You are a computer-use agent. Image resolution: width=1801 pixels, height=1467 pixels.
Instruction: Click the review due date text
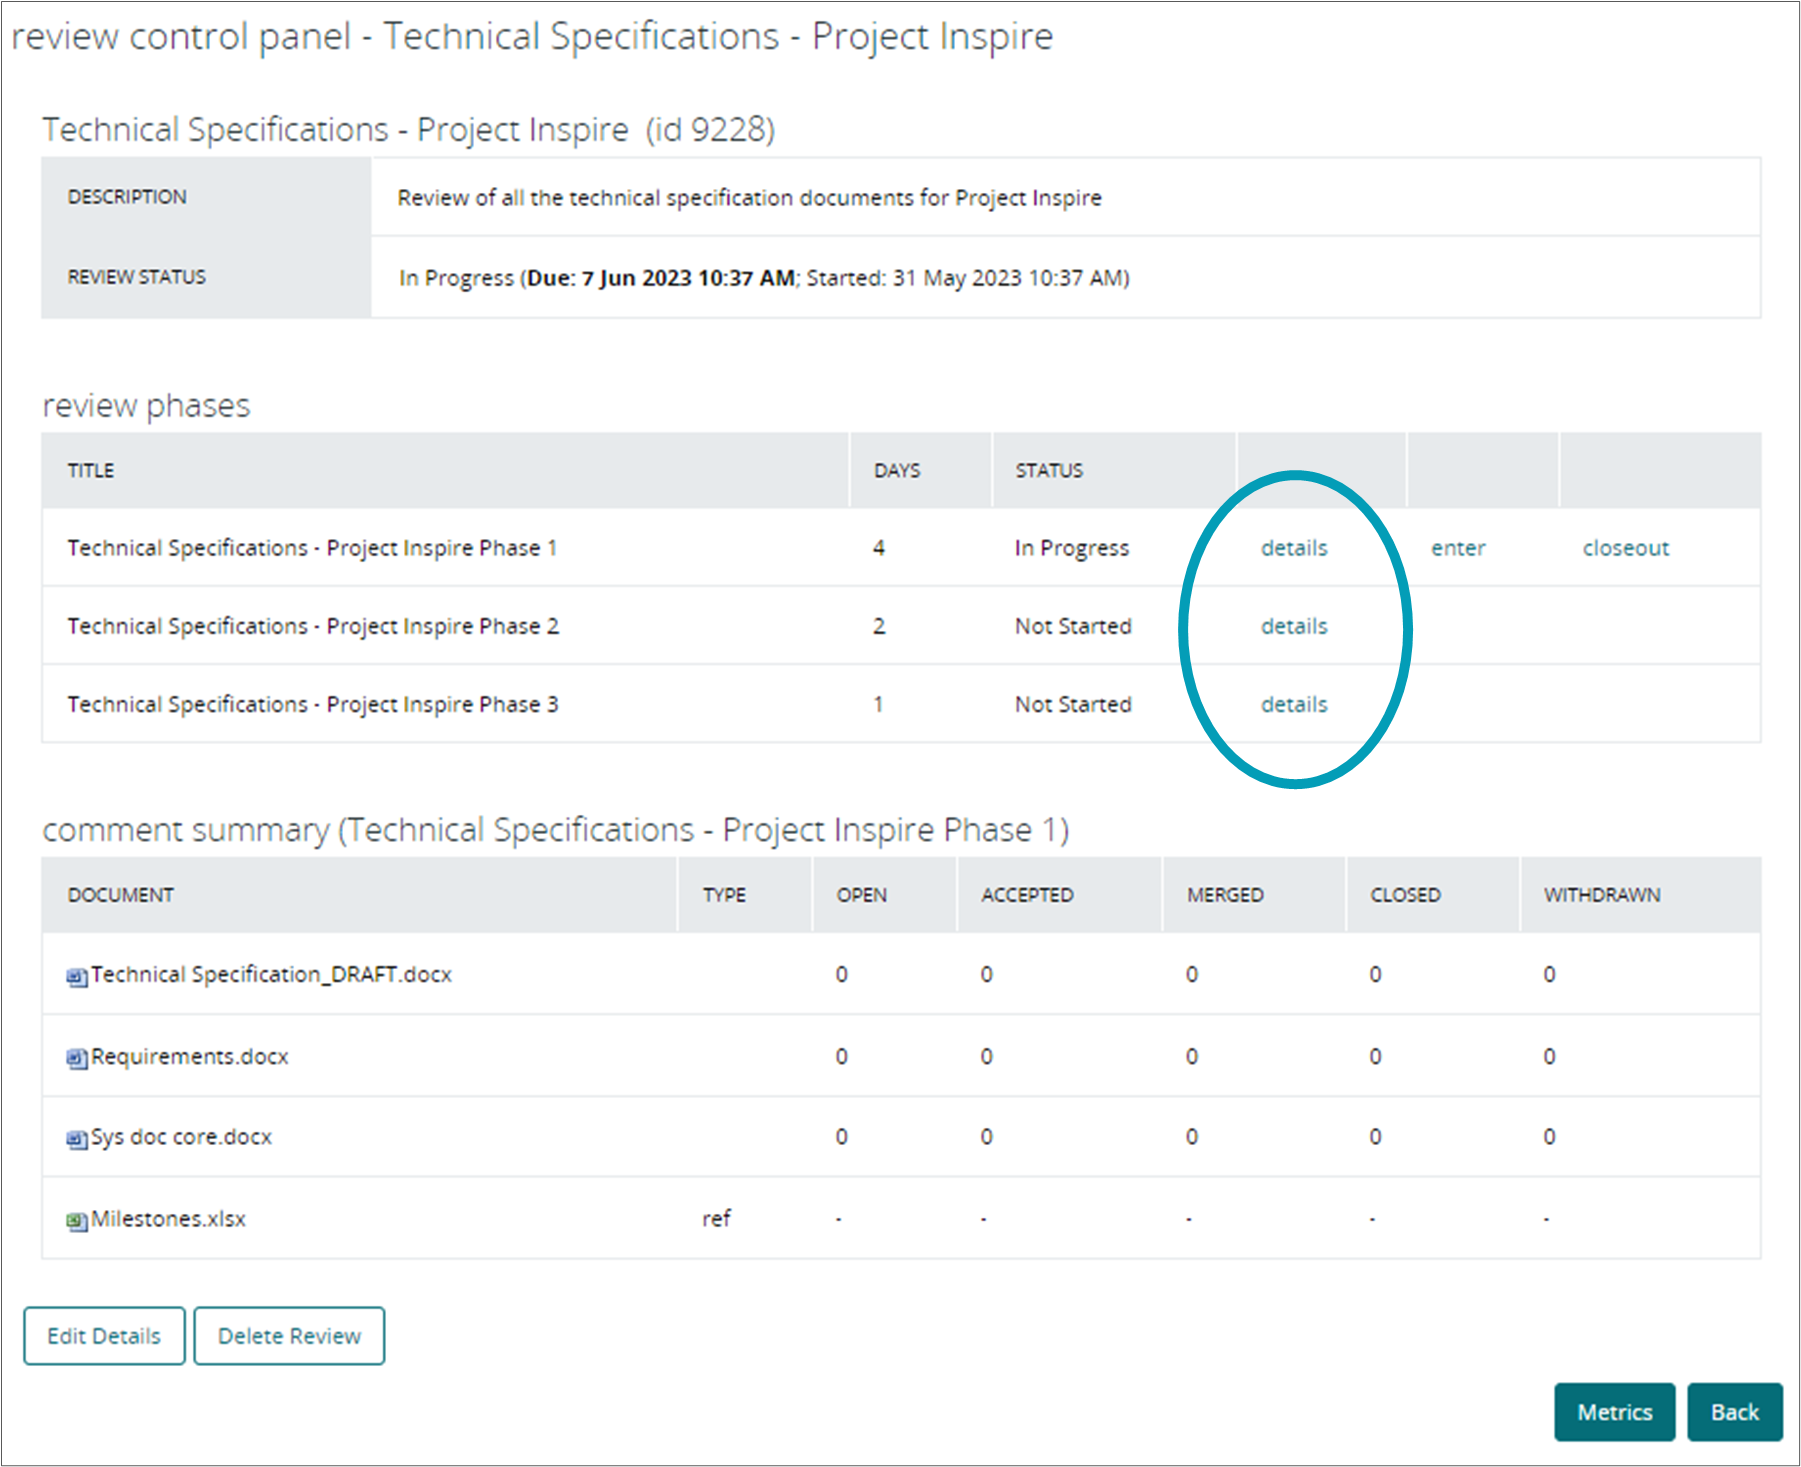point(660,278)
